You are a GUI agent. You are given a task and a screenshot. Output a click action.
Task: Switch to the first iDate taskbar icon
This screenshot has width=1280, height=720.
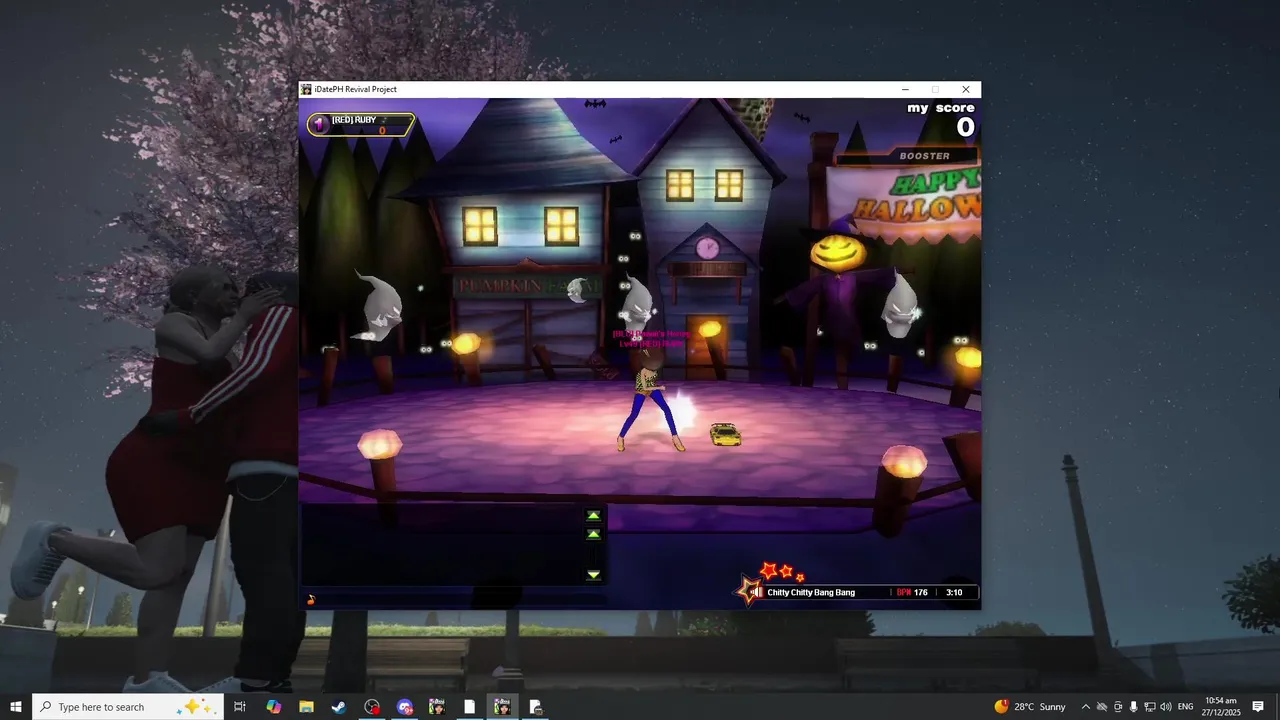pyautogui.click(x=437, y=707)
